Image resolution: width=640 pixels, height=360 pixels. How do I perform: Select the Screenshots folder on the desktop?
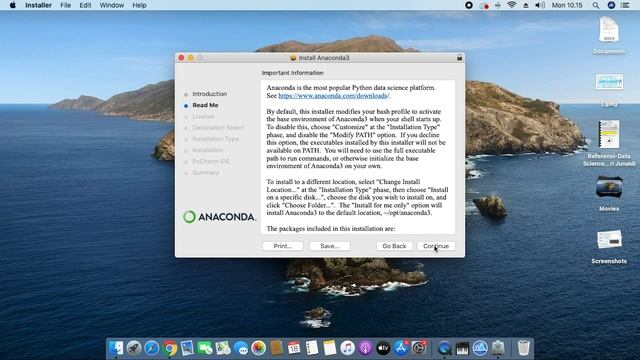point(609,246)
